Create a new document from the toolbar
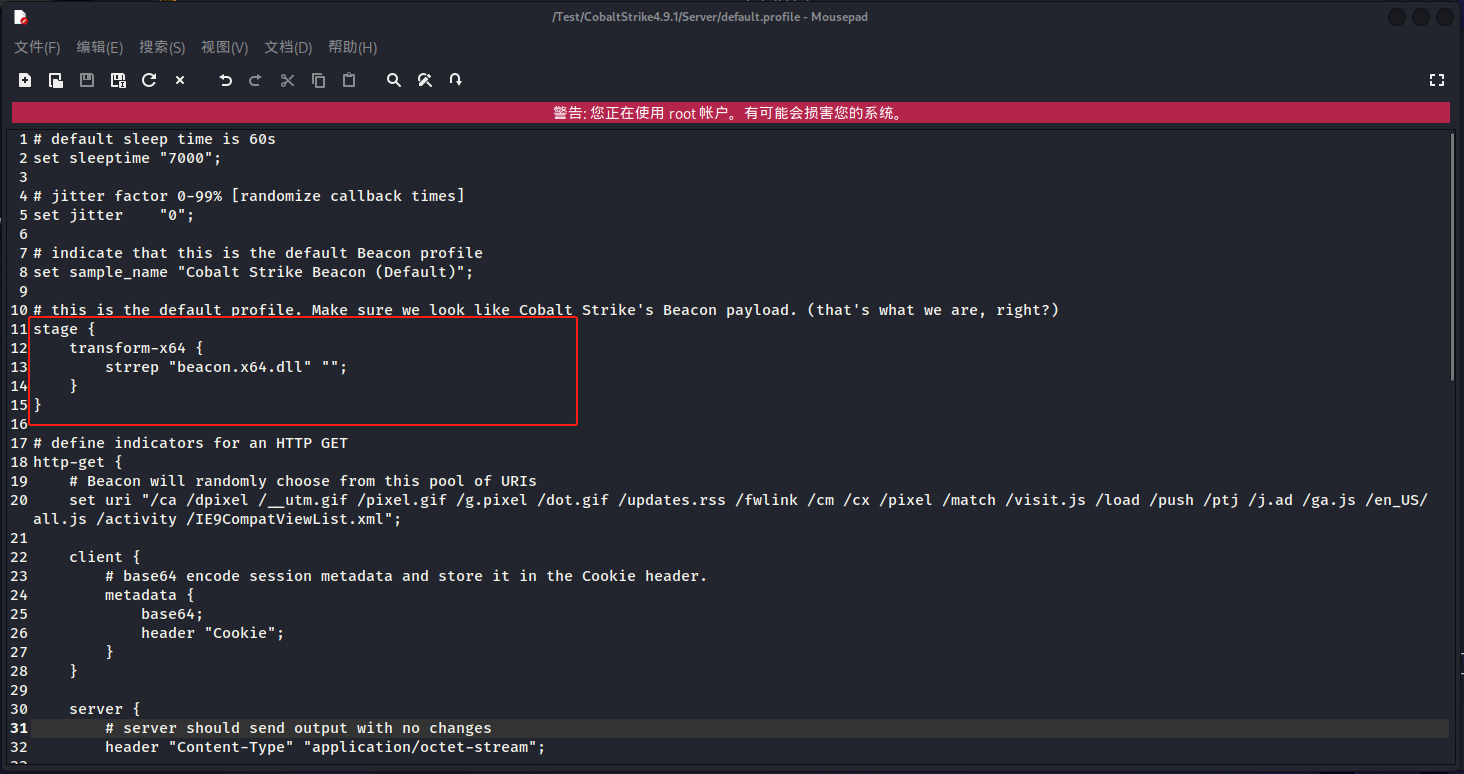Viewport: 1464px width, 774px height. click(25, 80)
